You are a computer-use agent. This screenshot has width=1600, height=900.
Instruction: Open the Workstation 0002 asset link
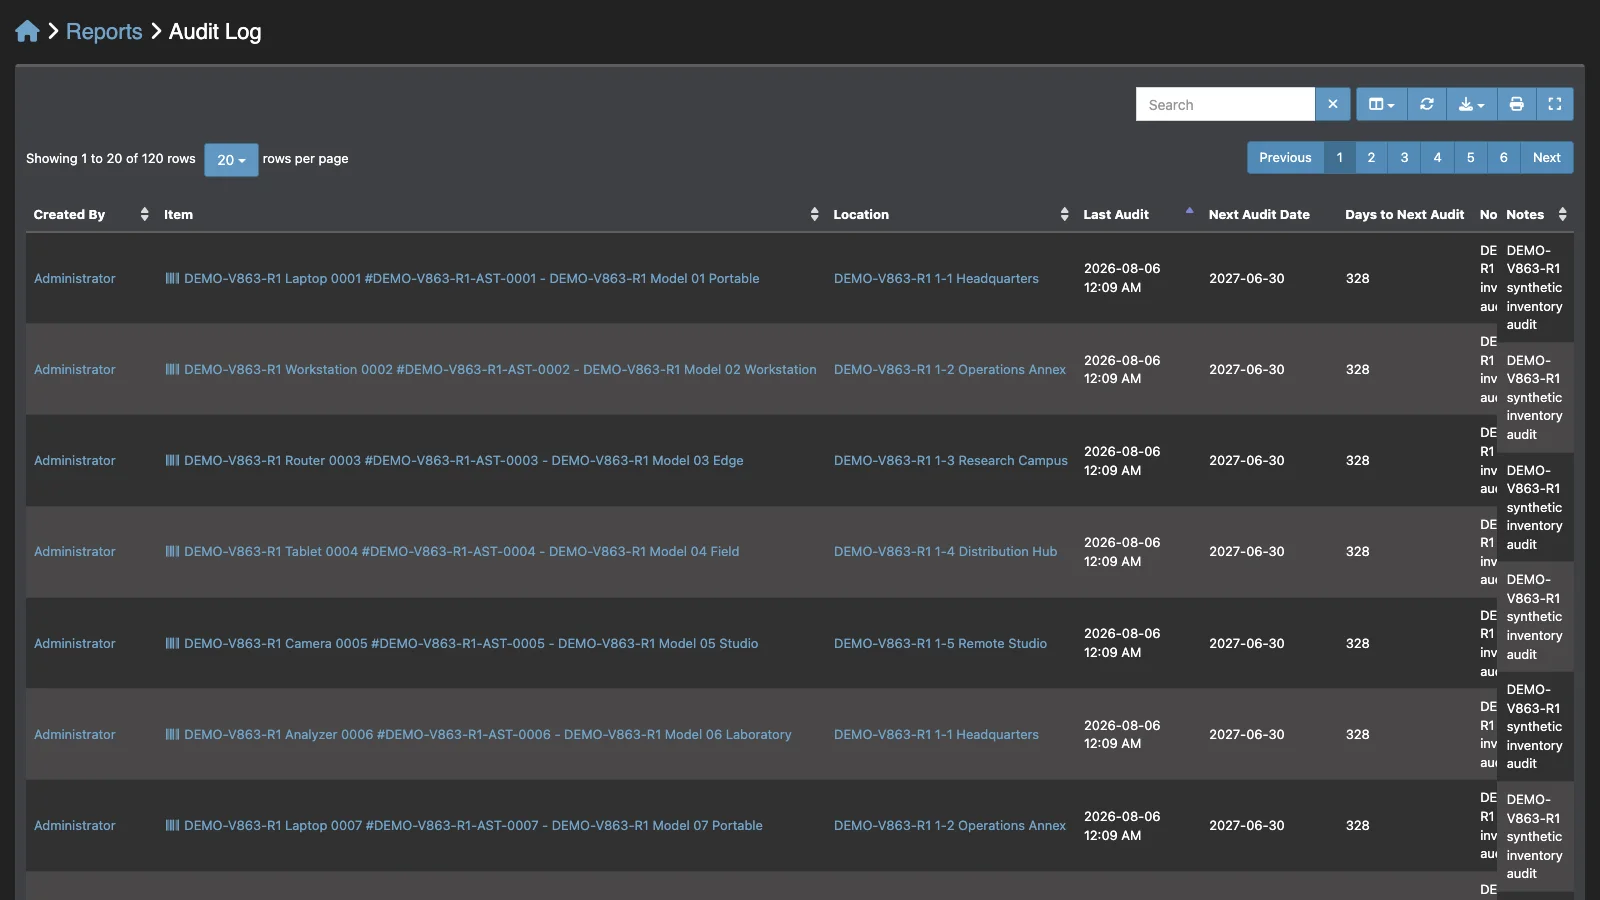500,369
